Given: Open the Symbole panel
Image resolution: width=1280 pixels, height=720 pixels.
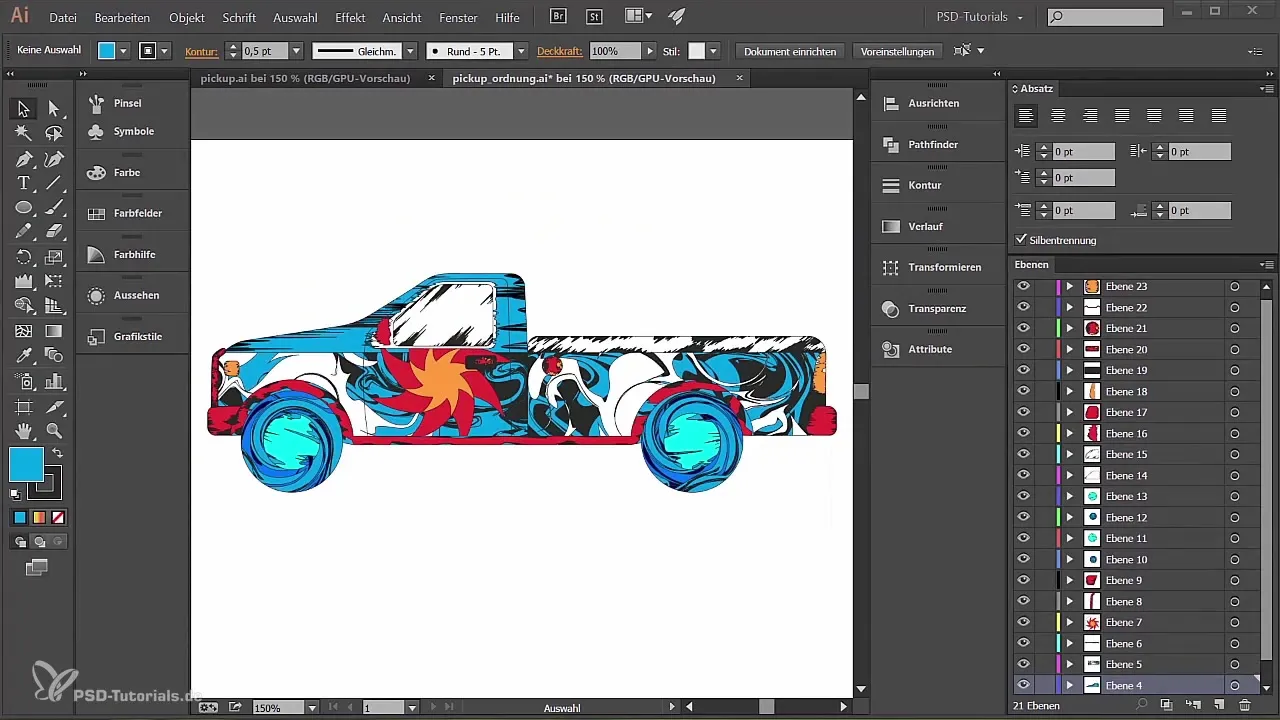Looking at the screenshot, I should tap(133, 131).
